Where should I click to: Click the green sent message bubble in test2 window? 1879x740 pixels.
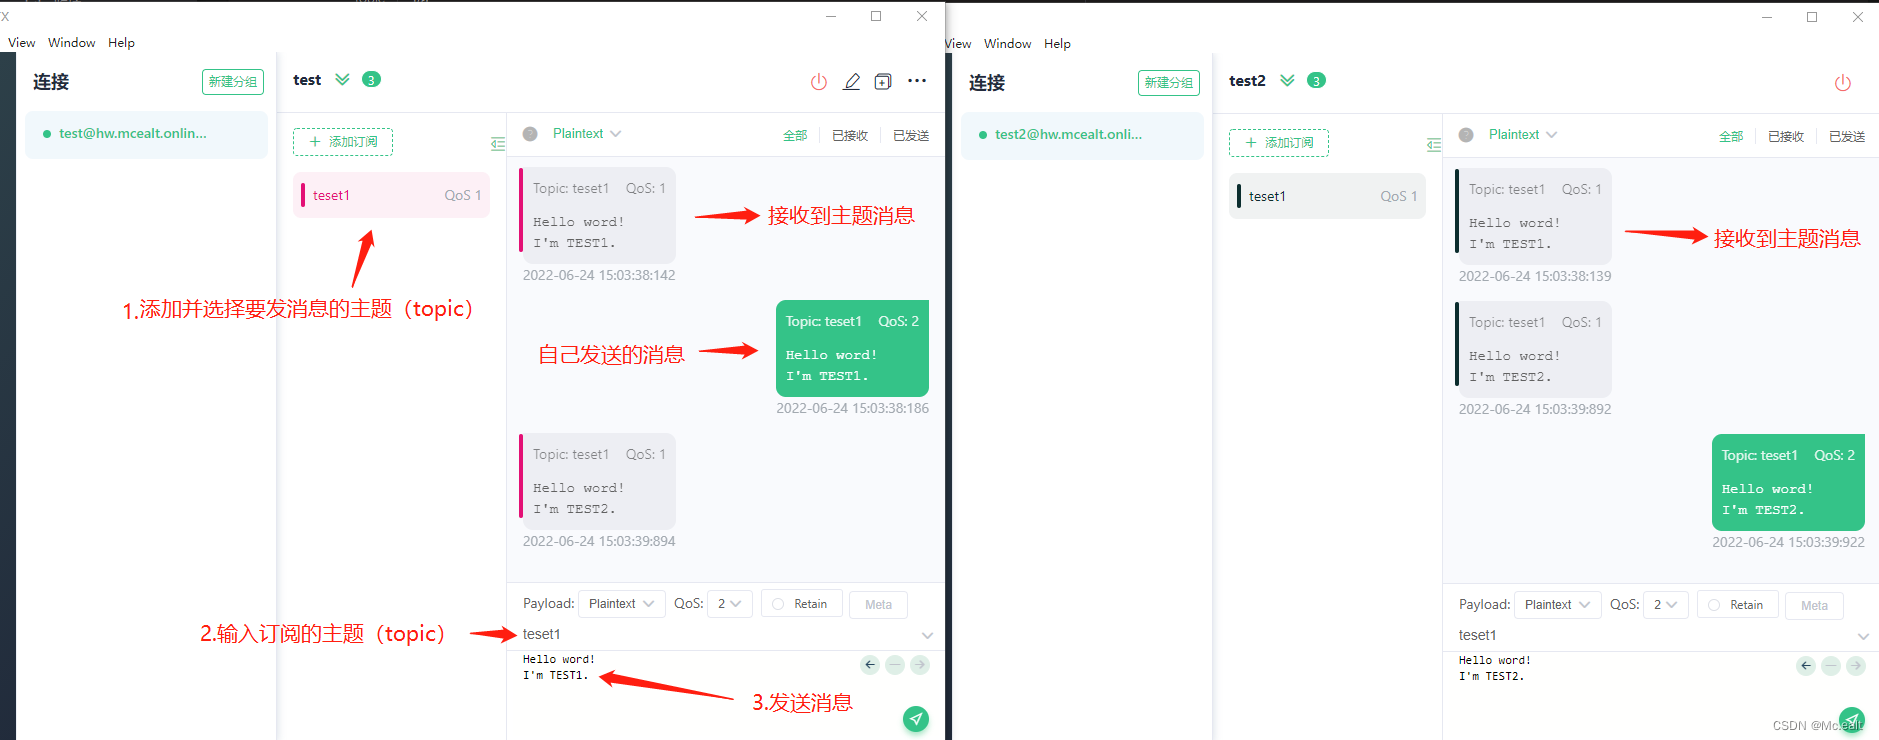pyautogui.click(x=1788, y=482)
